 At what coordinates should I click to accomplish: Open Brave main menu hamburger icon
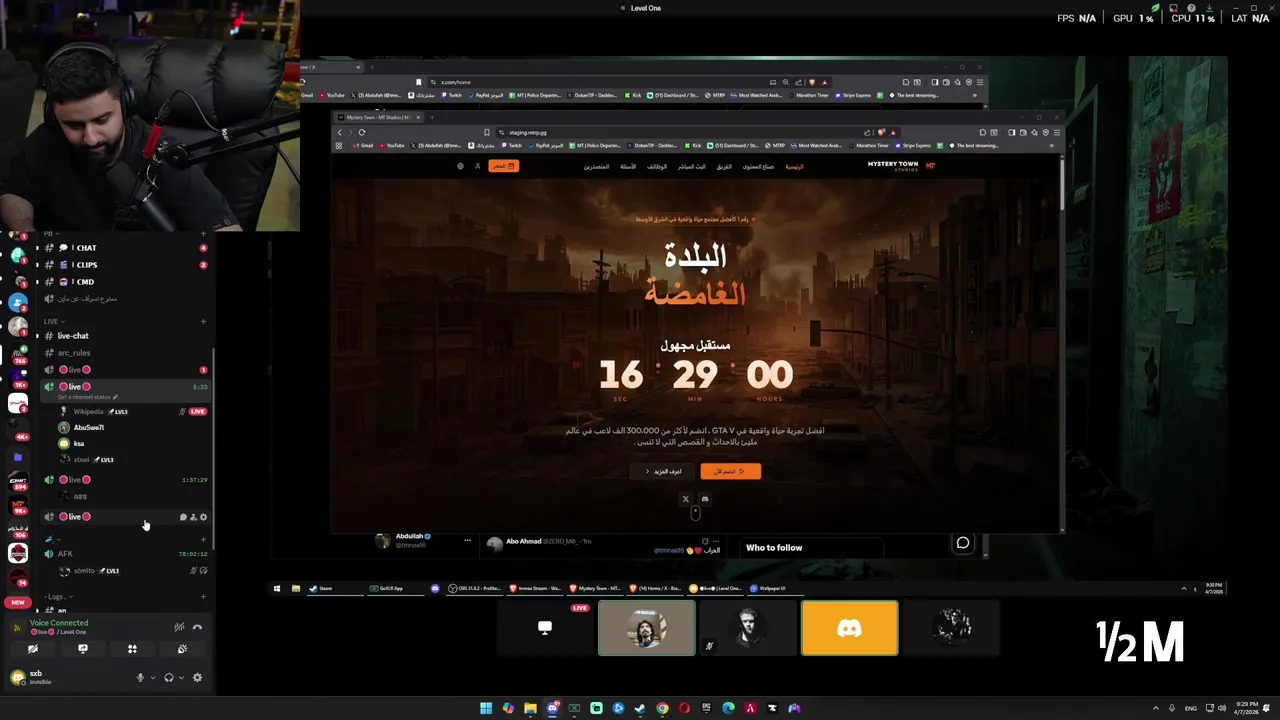click(x=1058, y=132)
